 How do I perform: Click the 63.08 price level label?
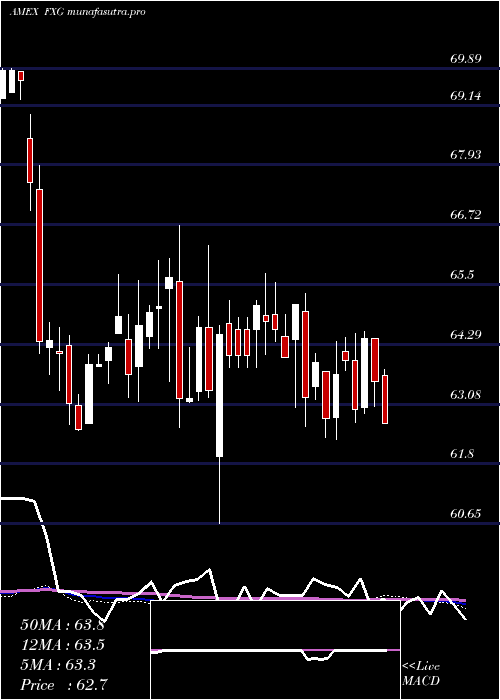coord(466,394)
